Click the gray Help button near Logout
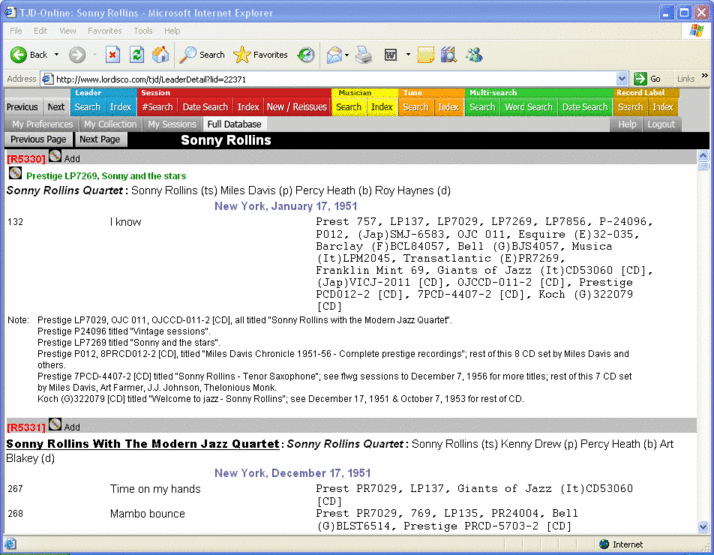Viewport: 714px width, 555px height. click(x=627, y=124)
